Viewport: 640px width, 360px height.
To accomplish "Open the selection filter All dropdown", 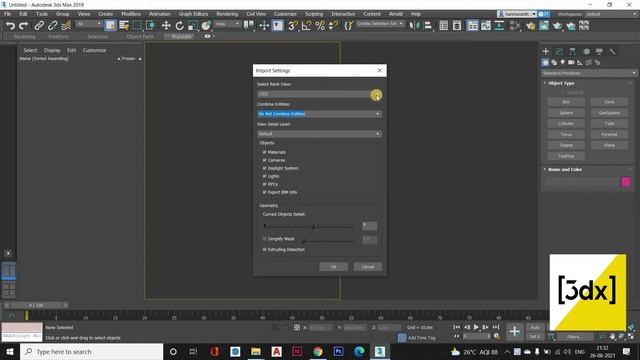I will click(x=89, y=24).
